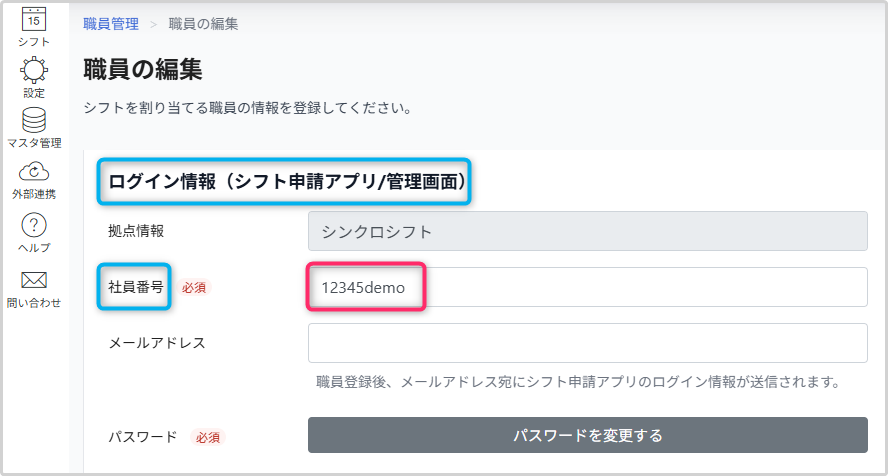Click into the 社員番号 input field
The width and height of the screenshot is (888, 476).
[587, 287]
